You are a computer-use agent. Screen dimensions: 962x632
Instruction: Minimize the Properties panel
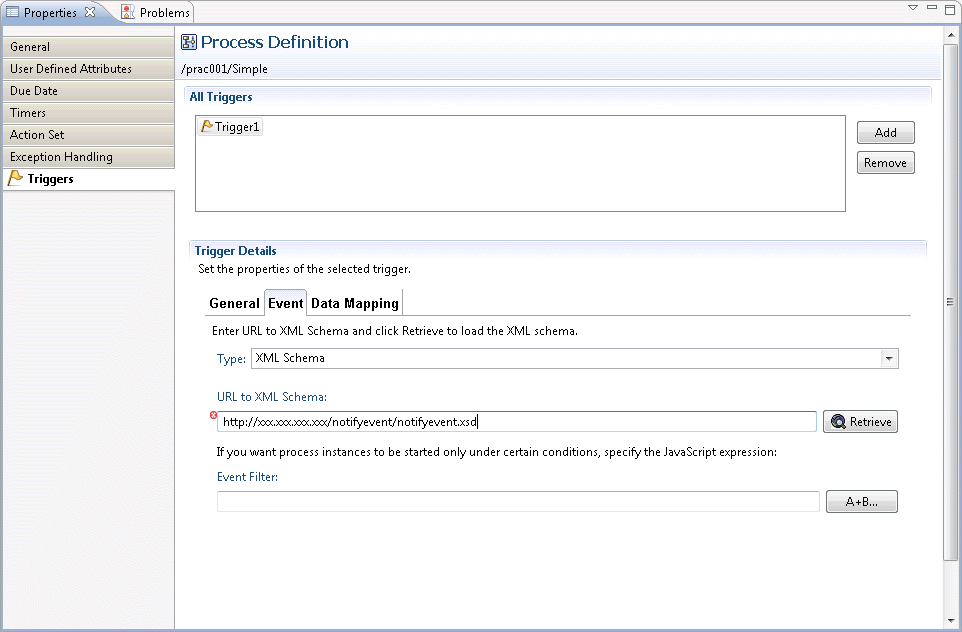[x=932, y=7]
